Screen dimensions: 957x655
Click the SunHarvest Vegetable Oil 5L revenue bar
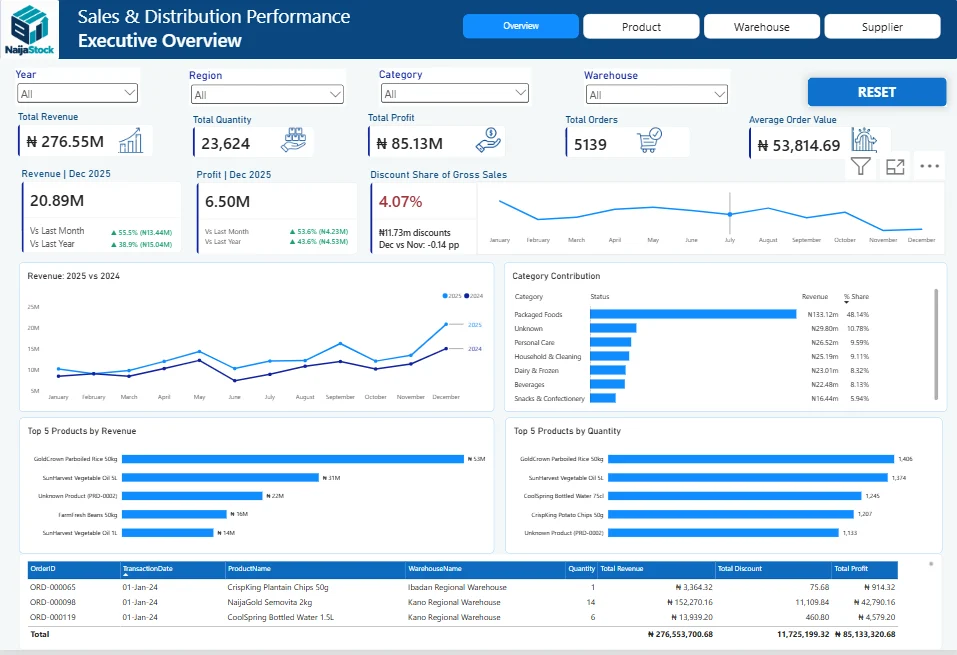(220, 477)
